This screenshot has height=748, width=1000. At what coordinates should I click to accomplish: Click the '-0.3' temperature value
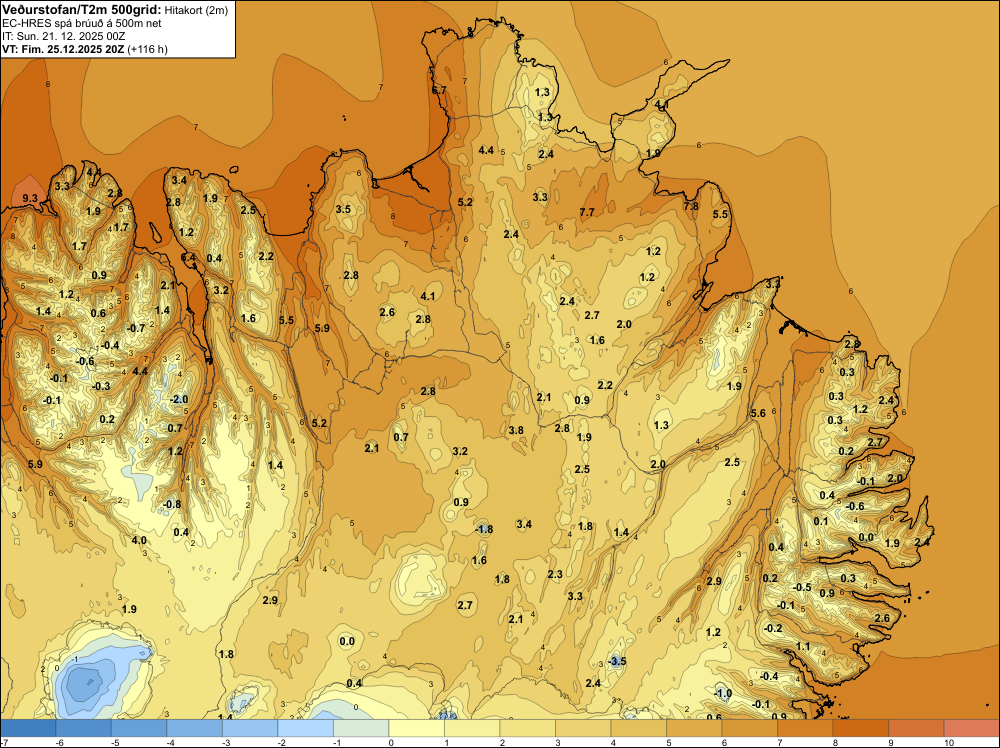tap(101, 386)
